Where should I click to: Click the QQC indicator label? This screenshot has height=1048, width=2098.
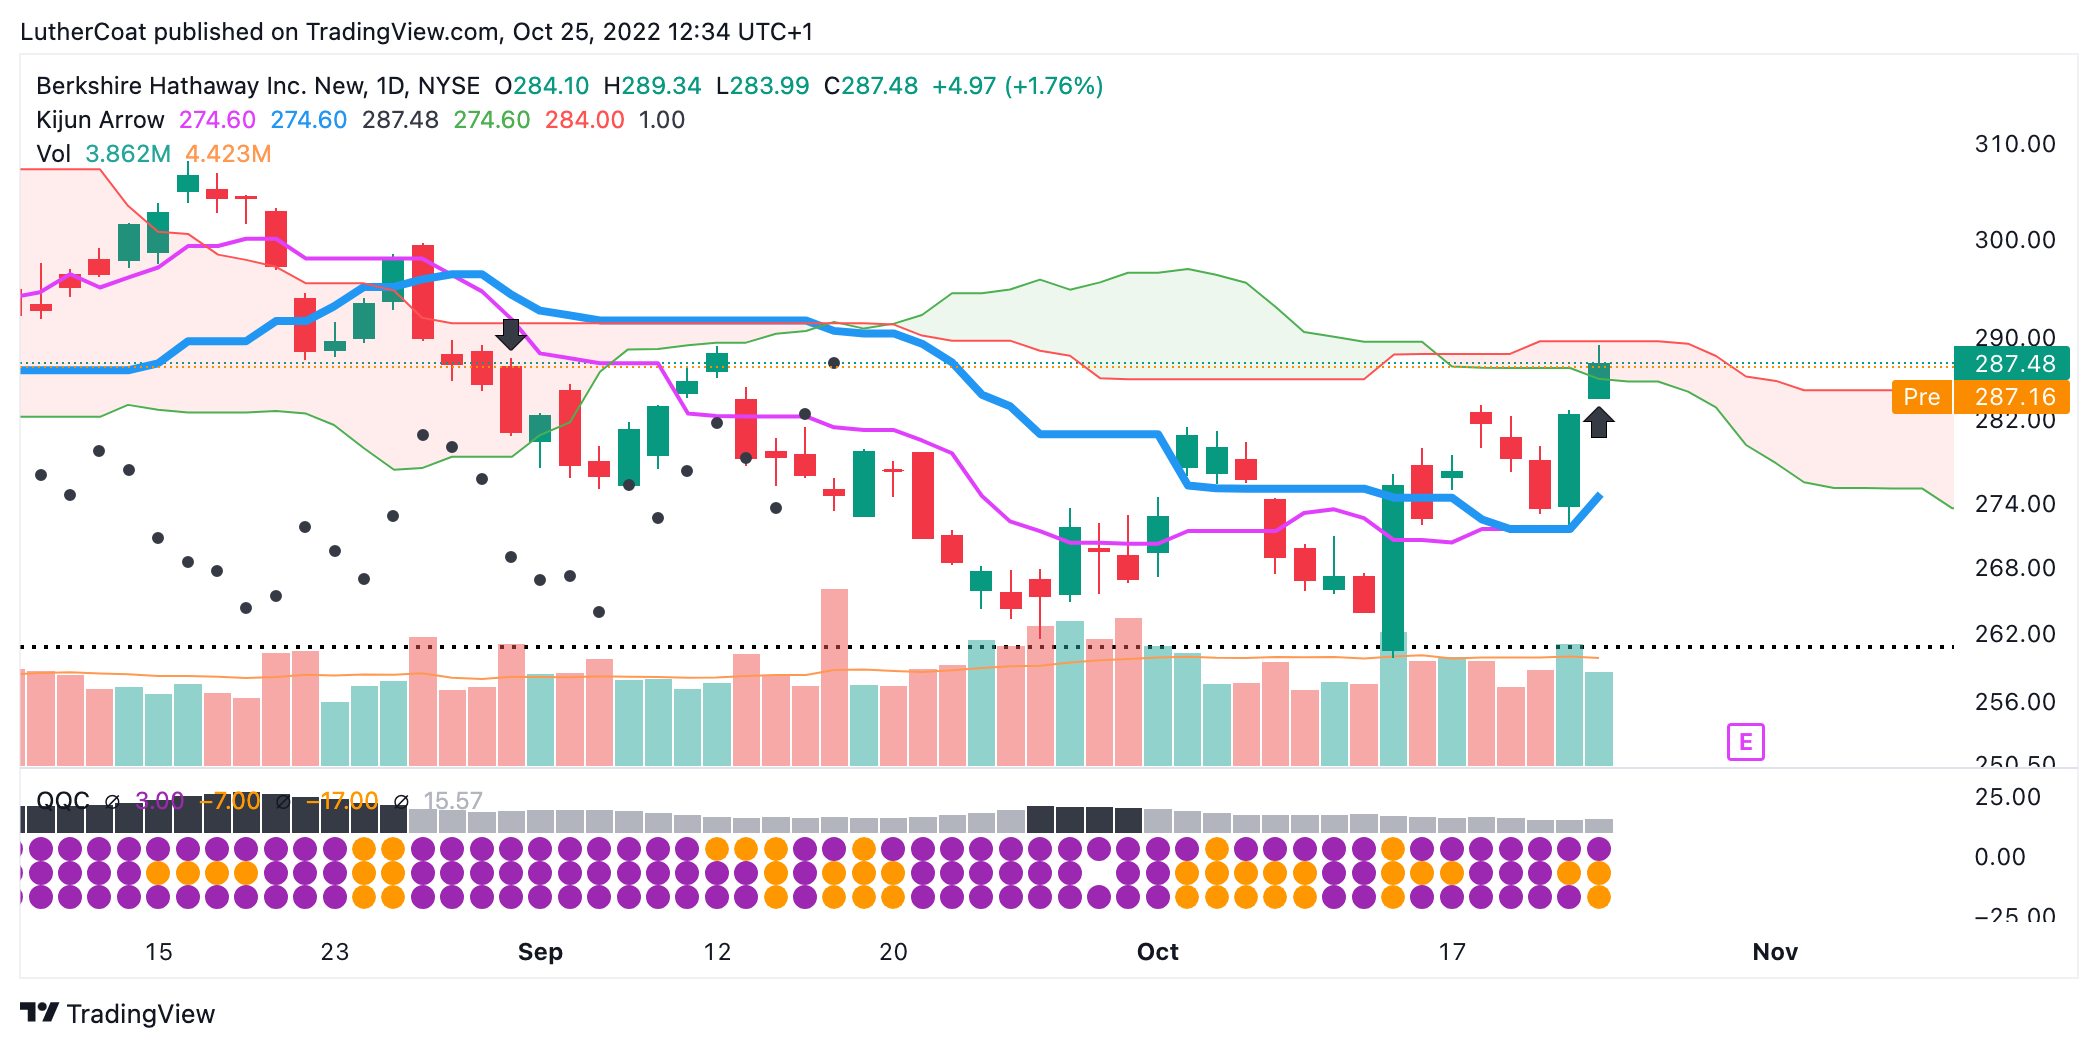coord(62,801)
